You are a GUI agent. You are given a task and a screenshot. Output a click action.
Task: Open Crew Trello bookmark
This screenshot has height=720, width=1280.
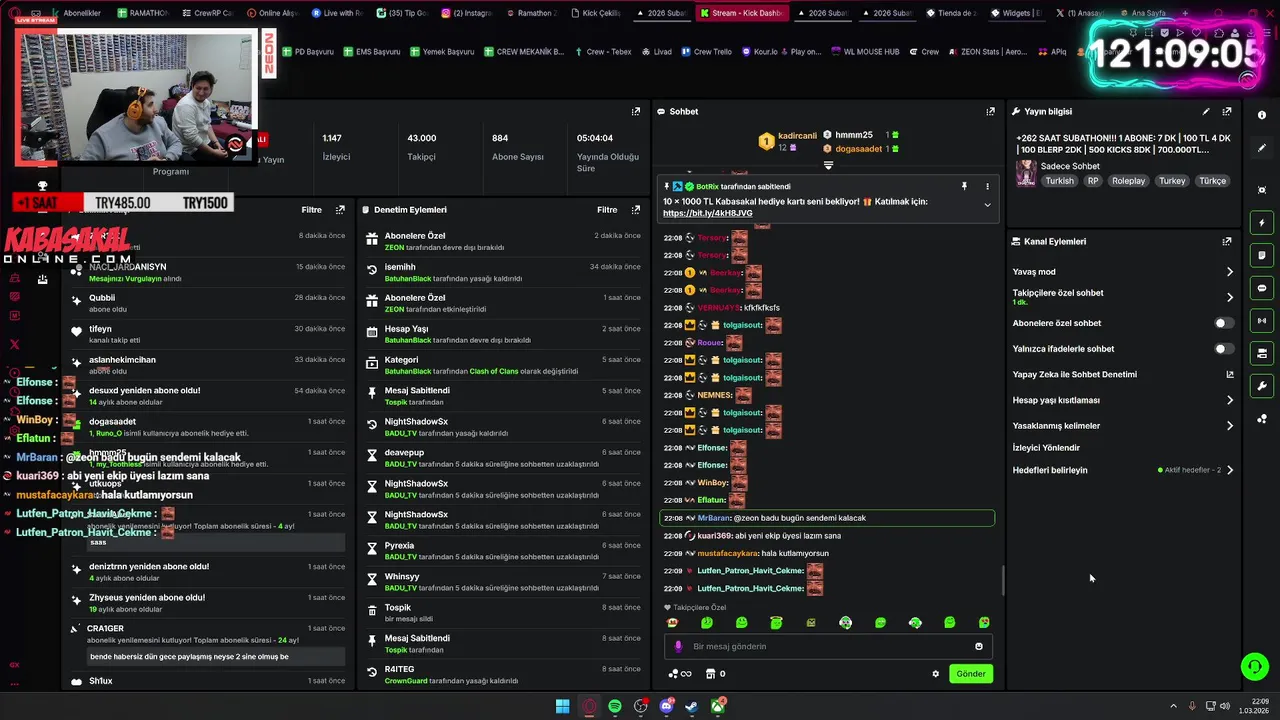point(706,52)
